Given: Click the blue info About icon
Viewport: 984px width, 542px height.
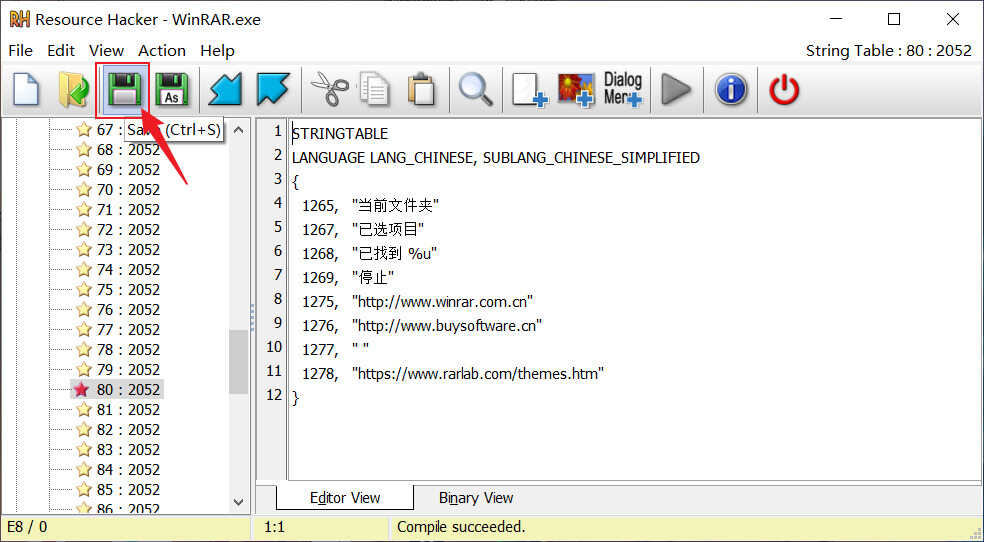Looking at the screenshot, I should (x=730, y=90).
